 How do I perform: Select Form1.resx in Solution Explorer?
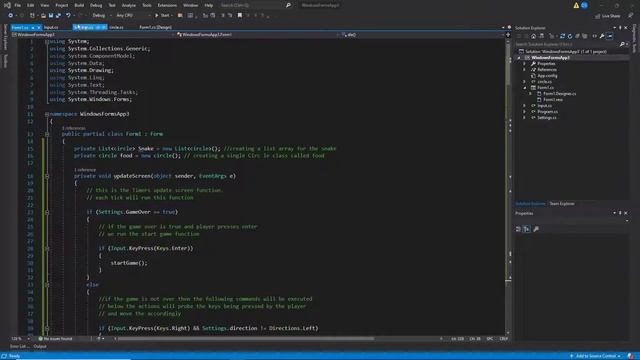point(553,100)
